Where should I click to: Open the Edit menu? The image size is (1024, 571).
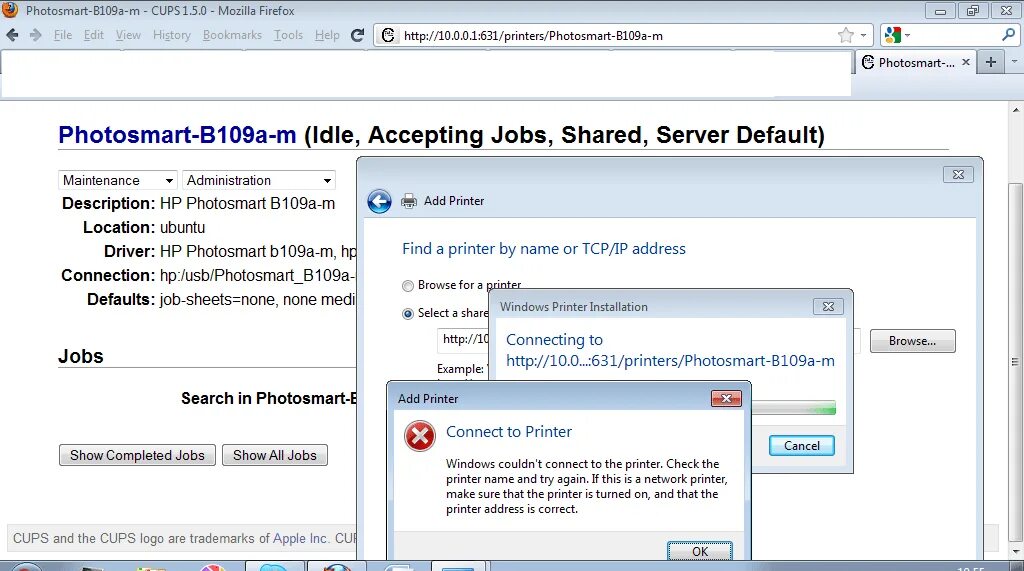point(93,35)
